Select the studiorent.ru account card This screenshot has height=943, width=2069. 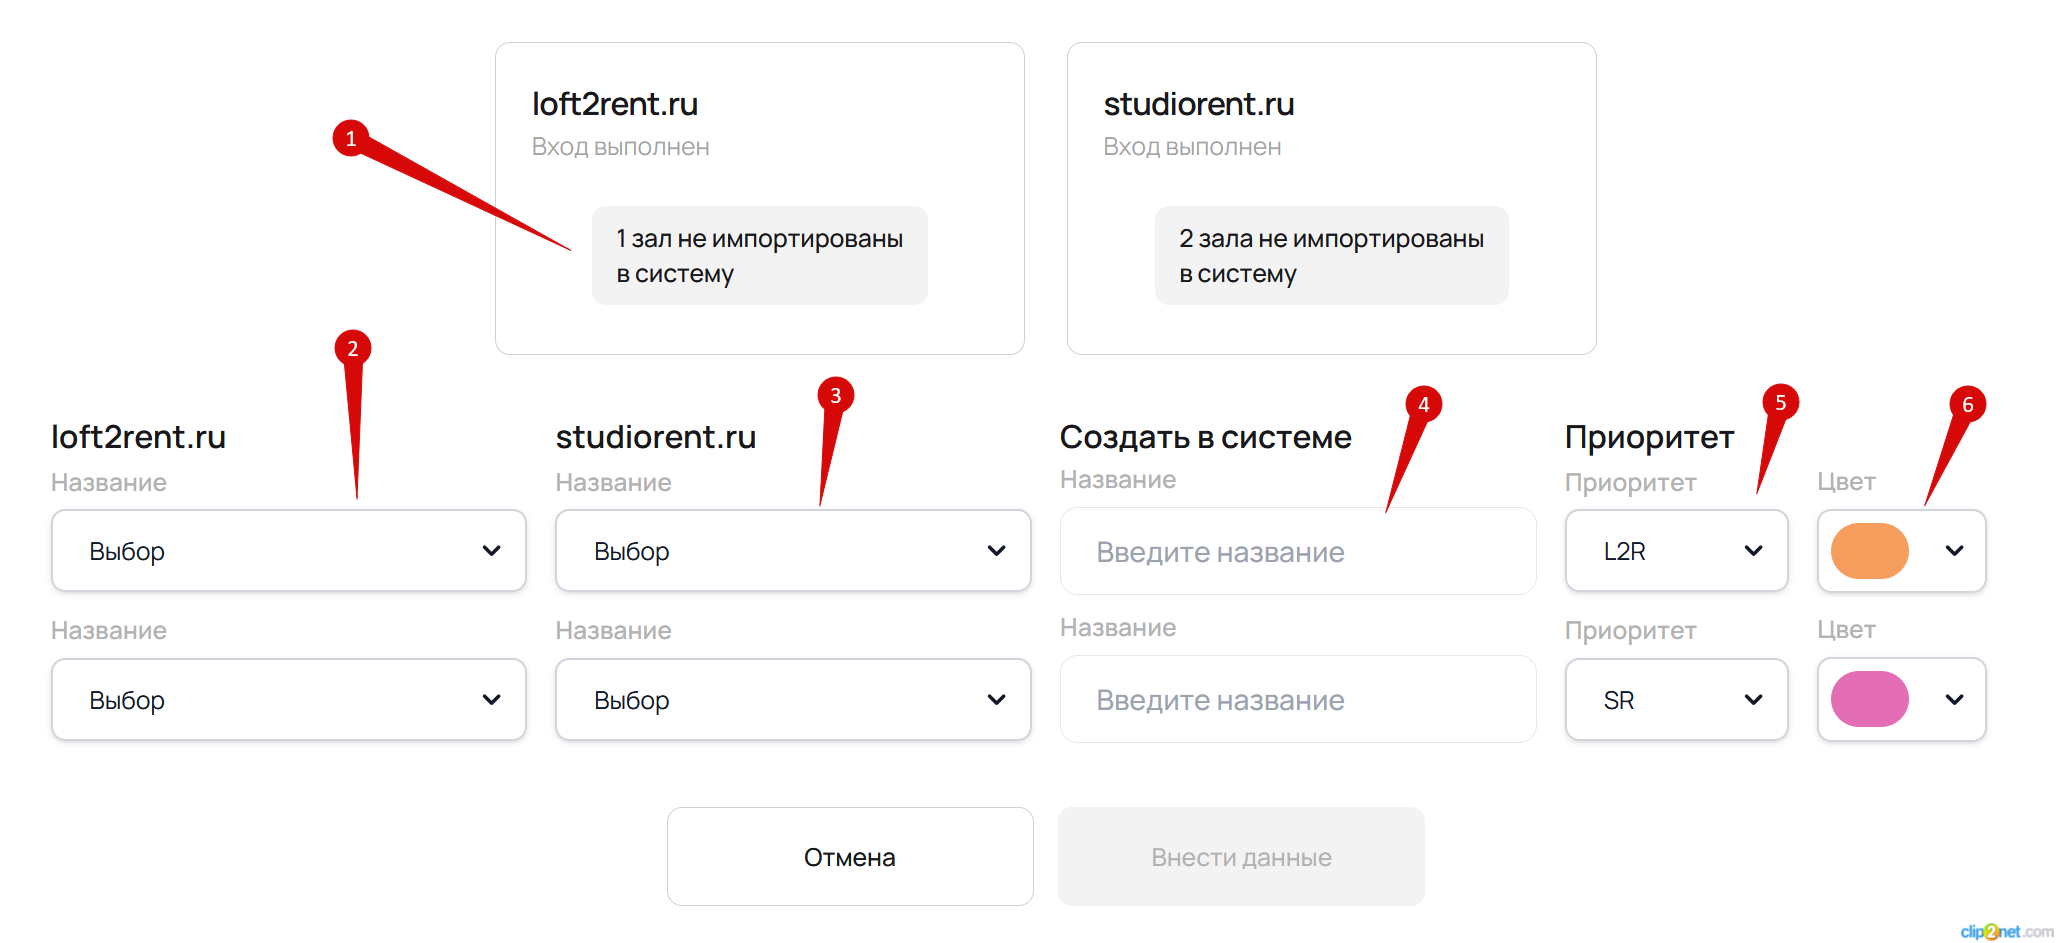click(1332, 198)
